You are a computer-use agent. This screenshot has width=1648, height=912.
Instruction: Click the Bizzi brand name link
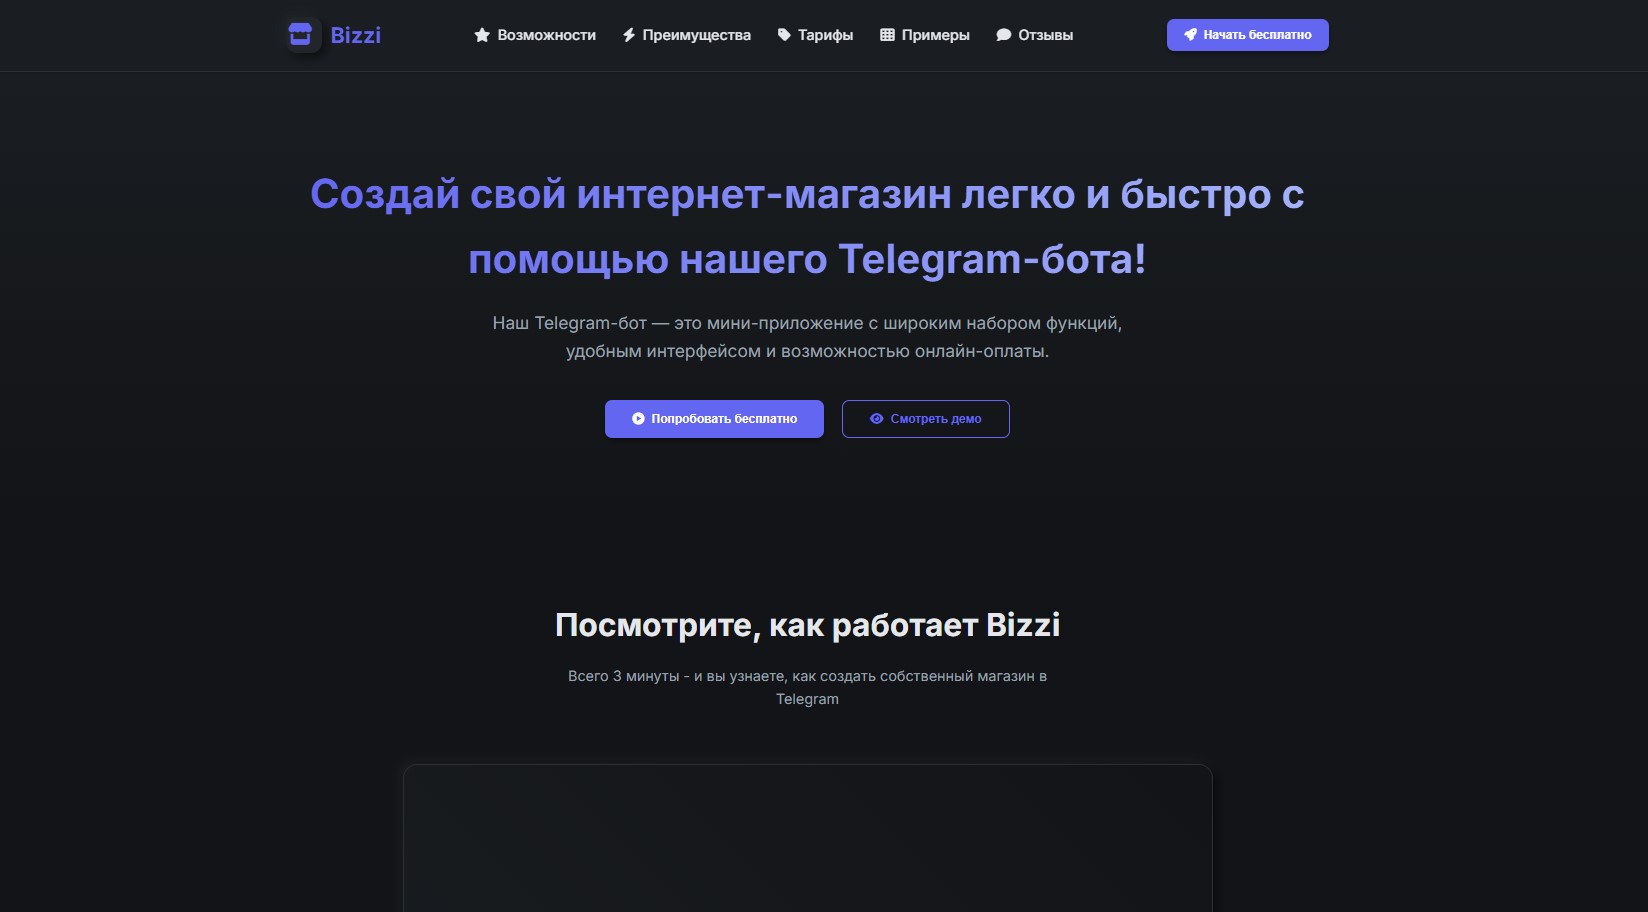click(x=356, y=35)
